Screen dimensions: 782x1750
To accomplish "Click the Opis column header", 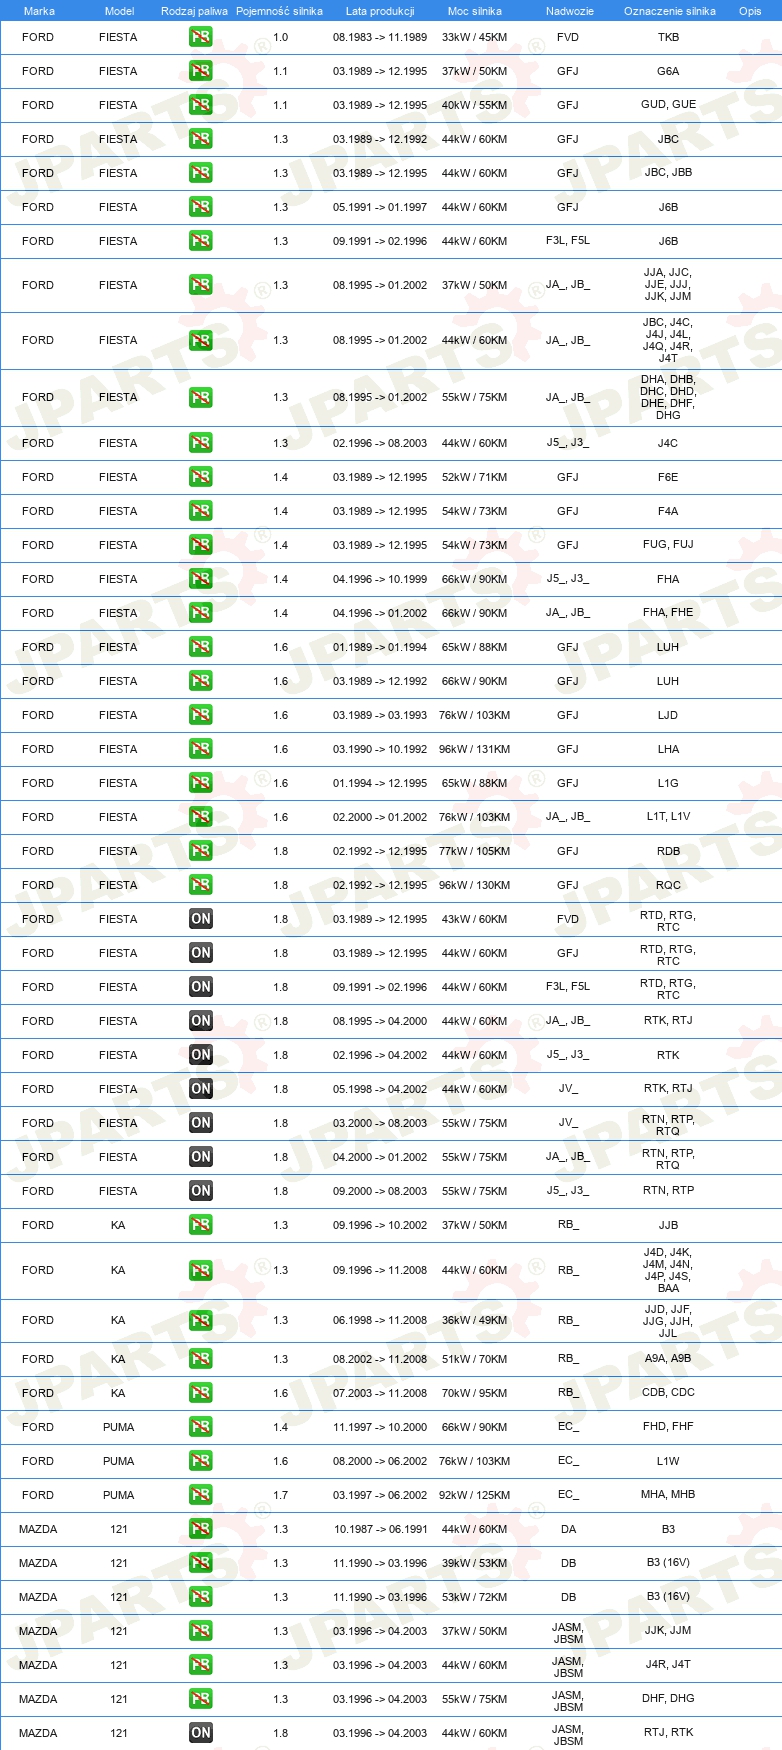I will click(x=750, y=11).
